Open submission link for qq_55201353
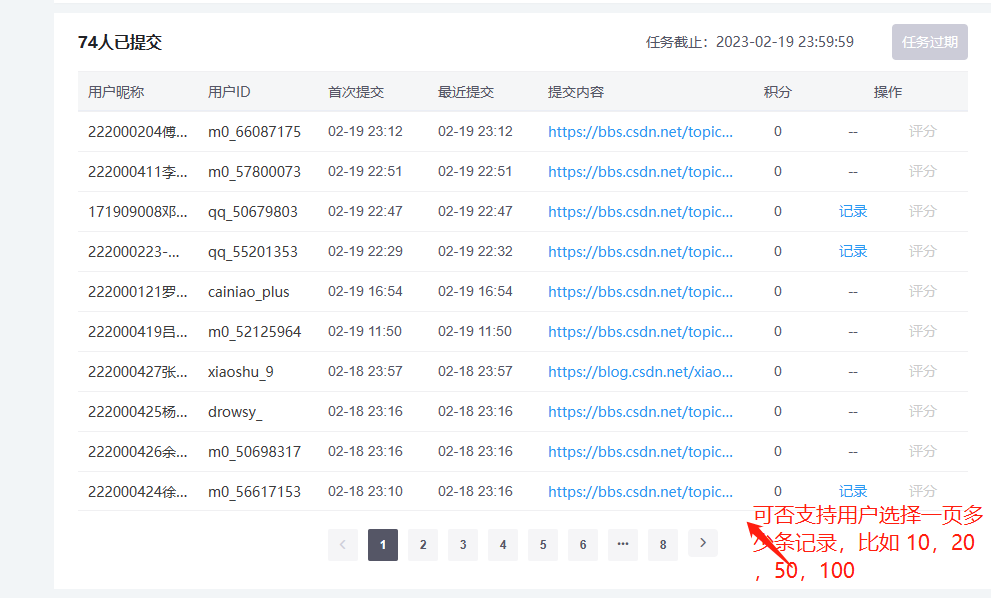The height and width of the screenshot is (598, 991). pos(640,252)
